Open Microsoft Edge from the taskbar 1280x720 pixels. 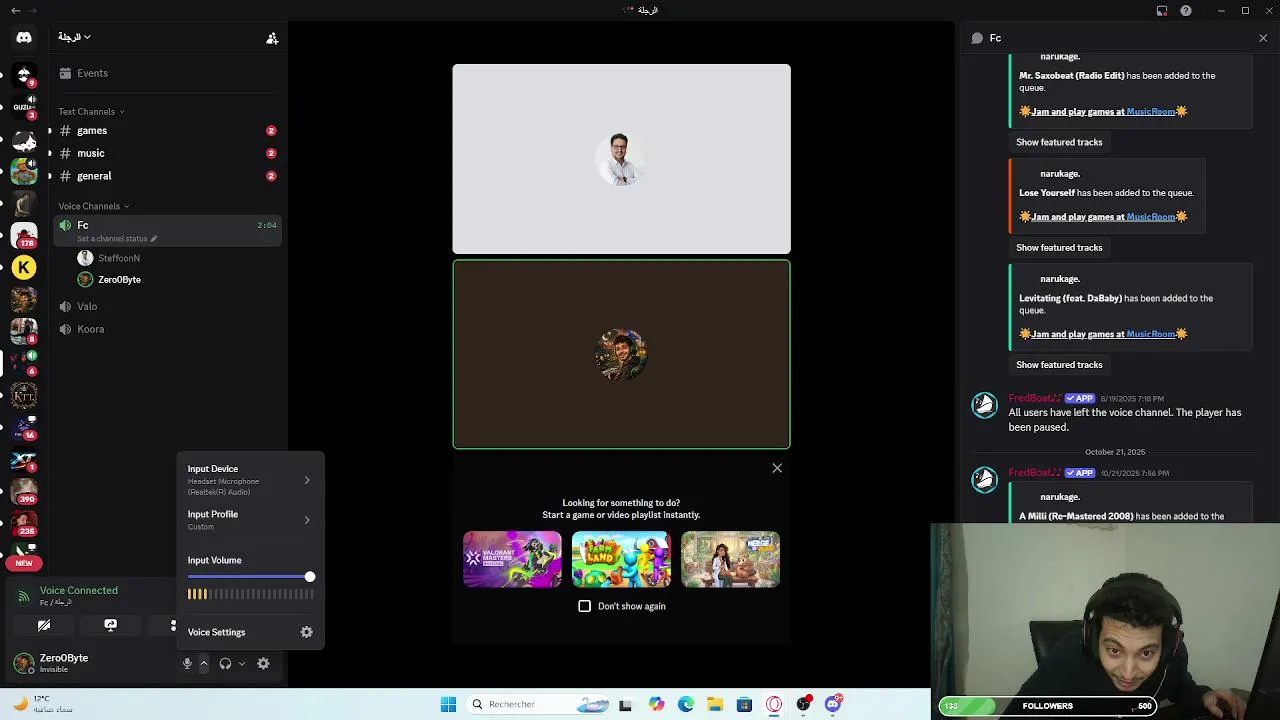click(x=686, y=704)
